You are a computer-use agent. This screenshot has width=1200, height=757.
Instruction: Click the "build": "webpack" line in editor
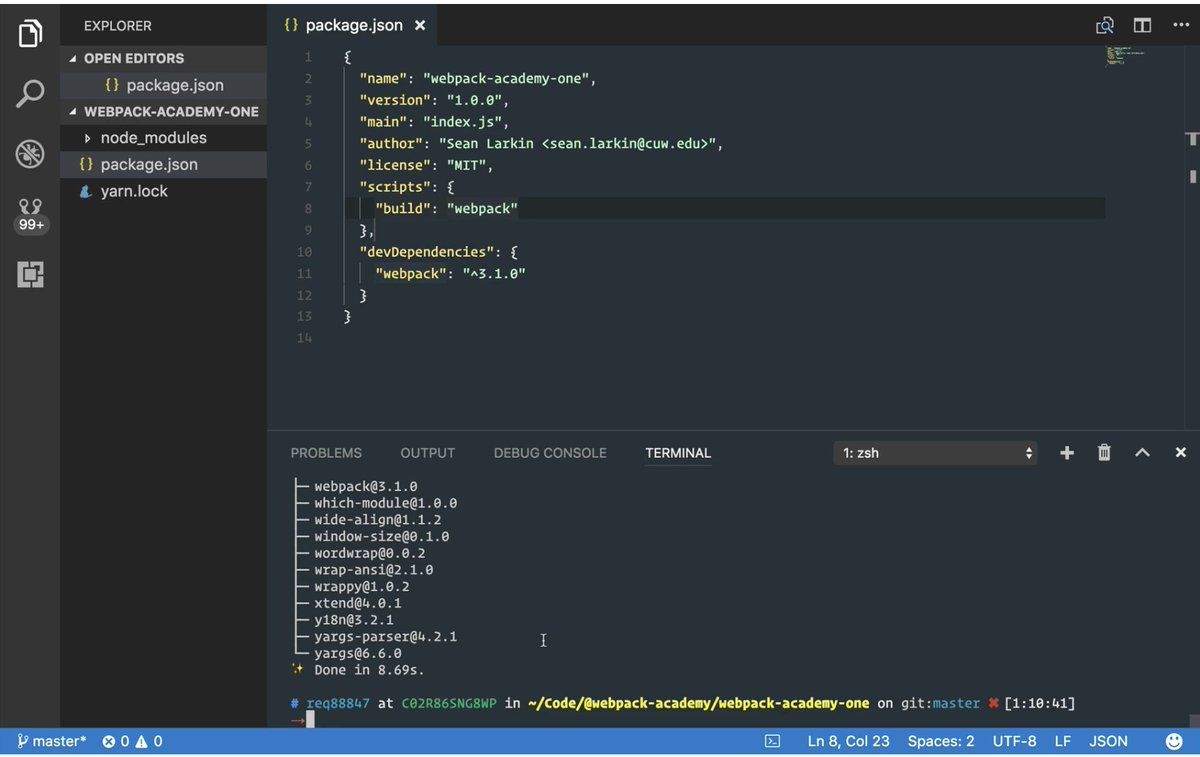(447, 208)
